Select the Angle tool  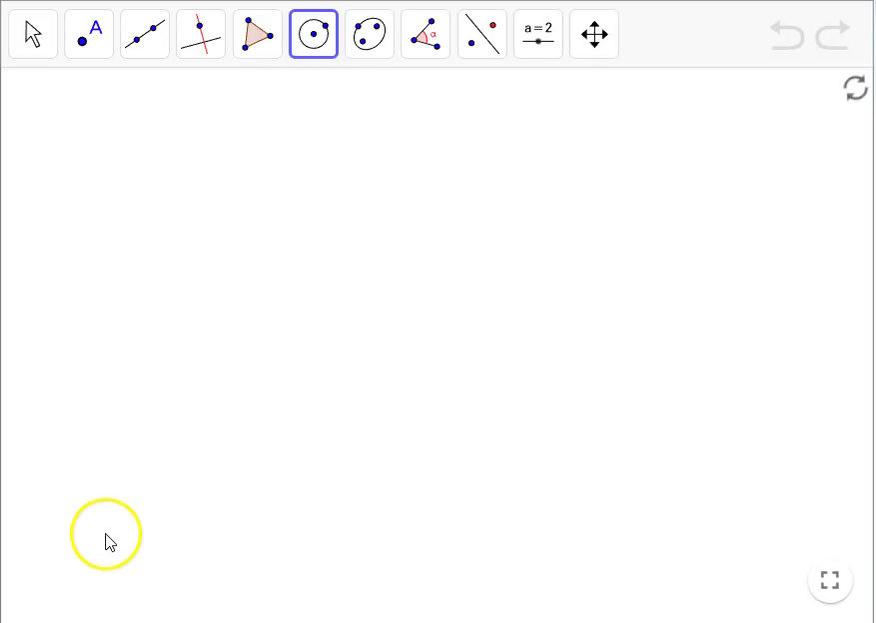click(426, 34)
